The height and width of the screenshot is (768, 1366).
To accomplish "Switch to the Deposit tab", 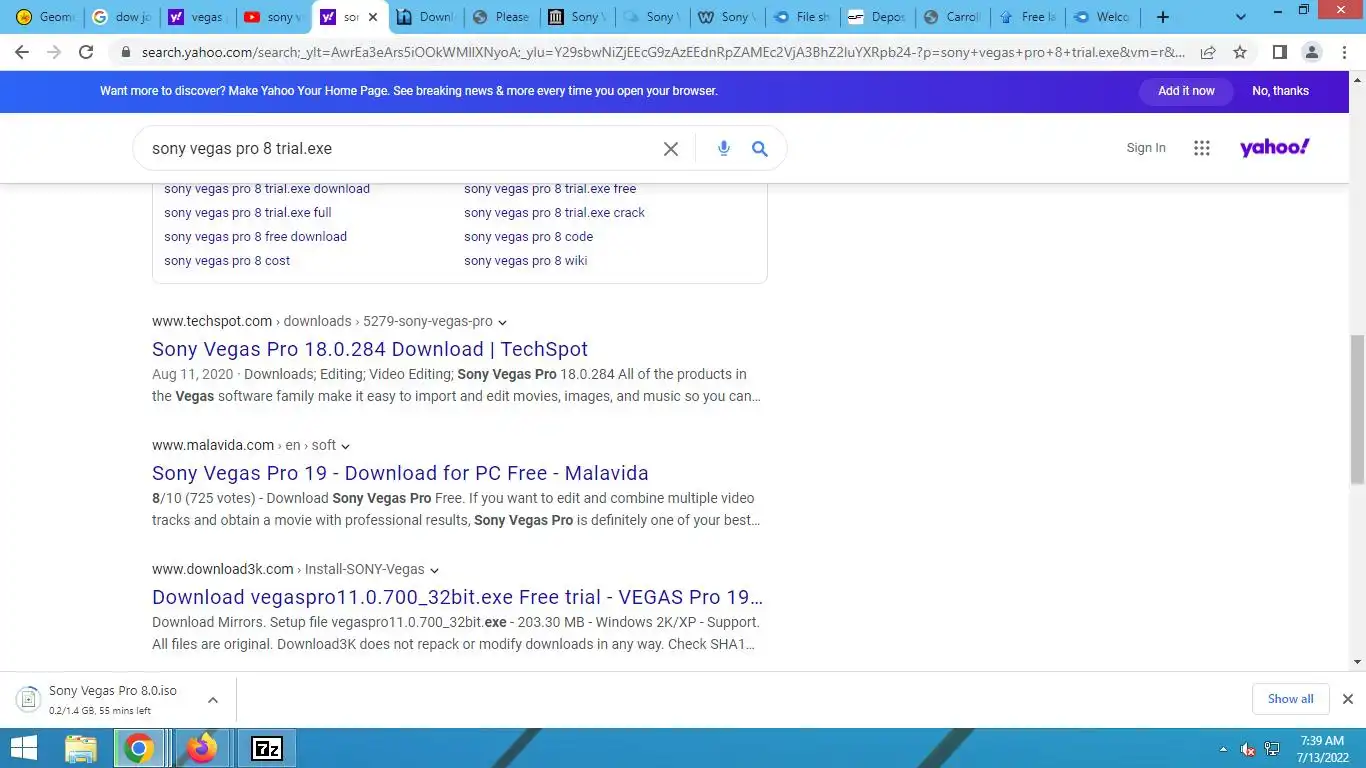I will (x=879, y=17).
